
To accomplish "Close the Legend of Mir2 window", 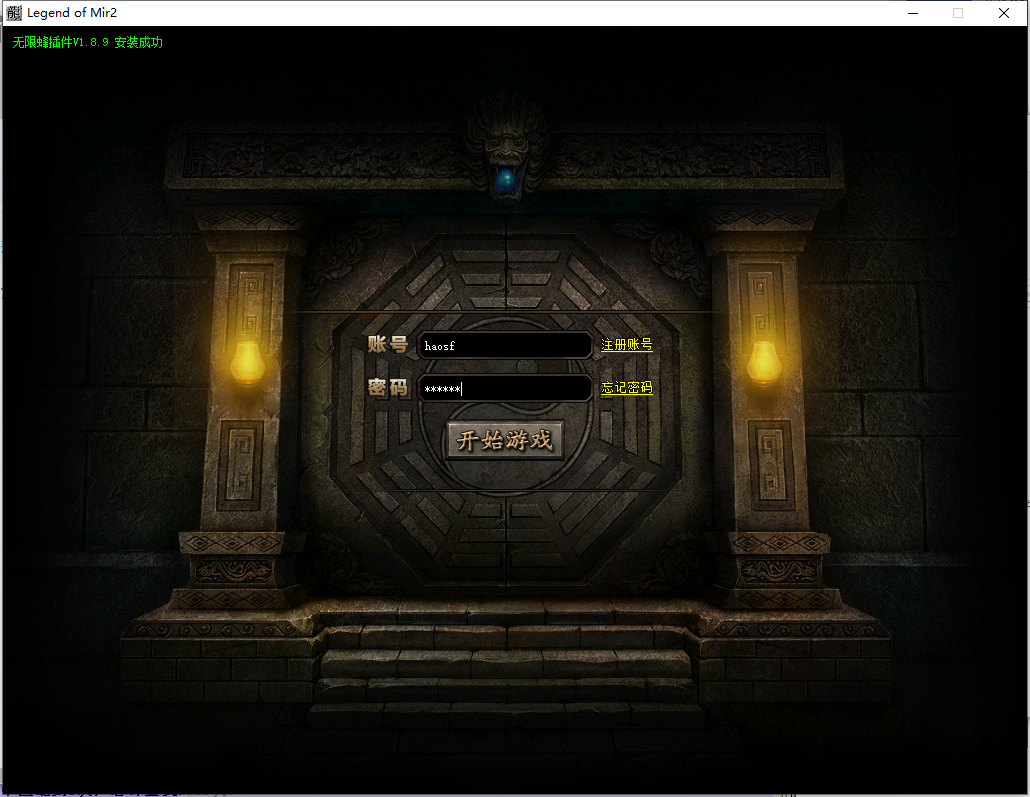I will (x=1004, y=13).
